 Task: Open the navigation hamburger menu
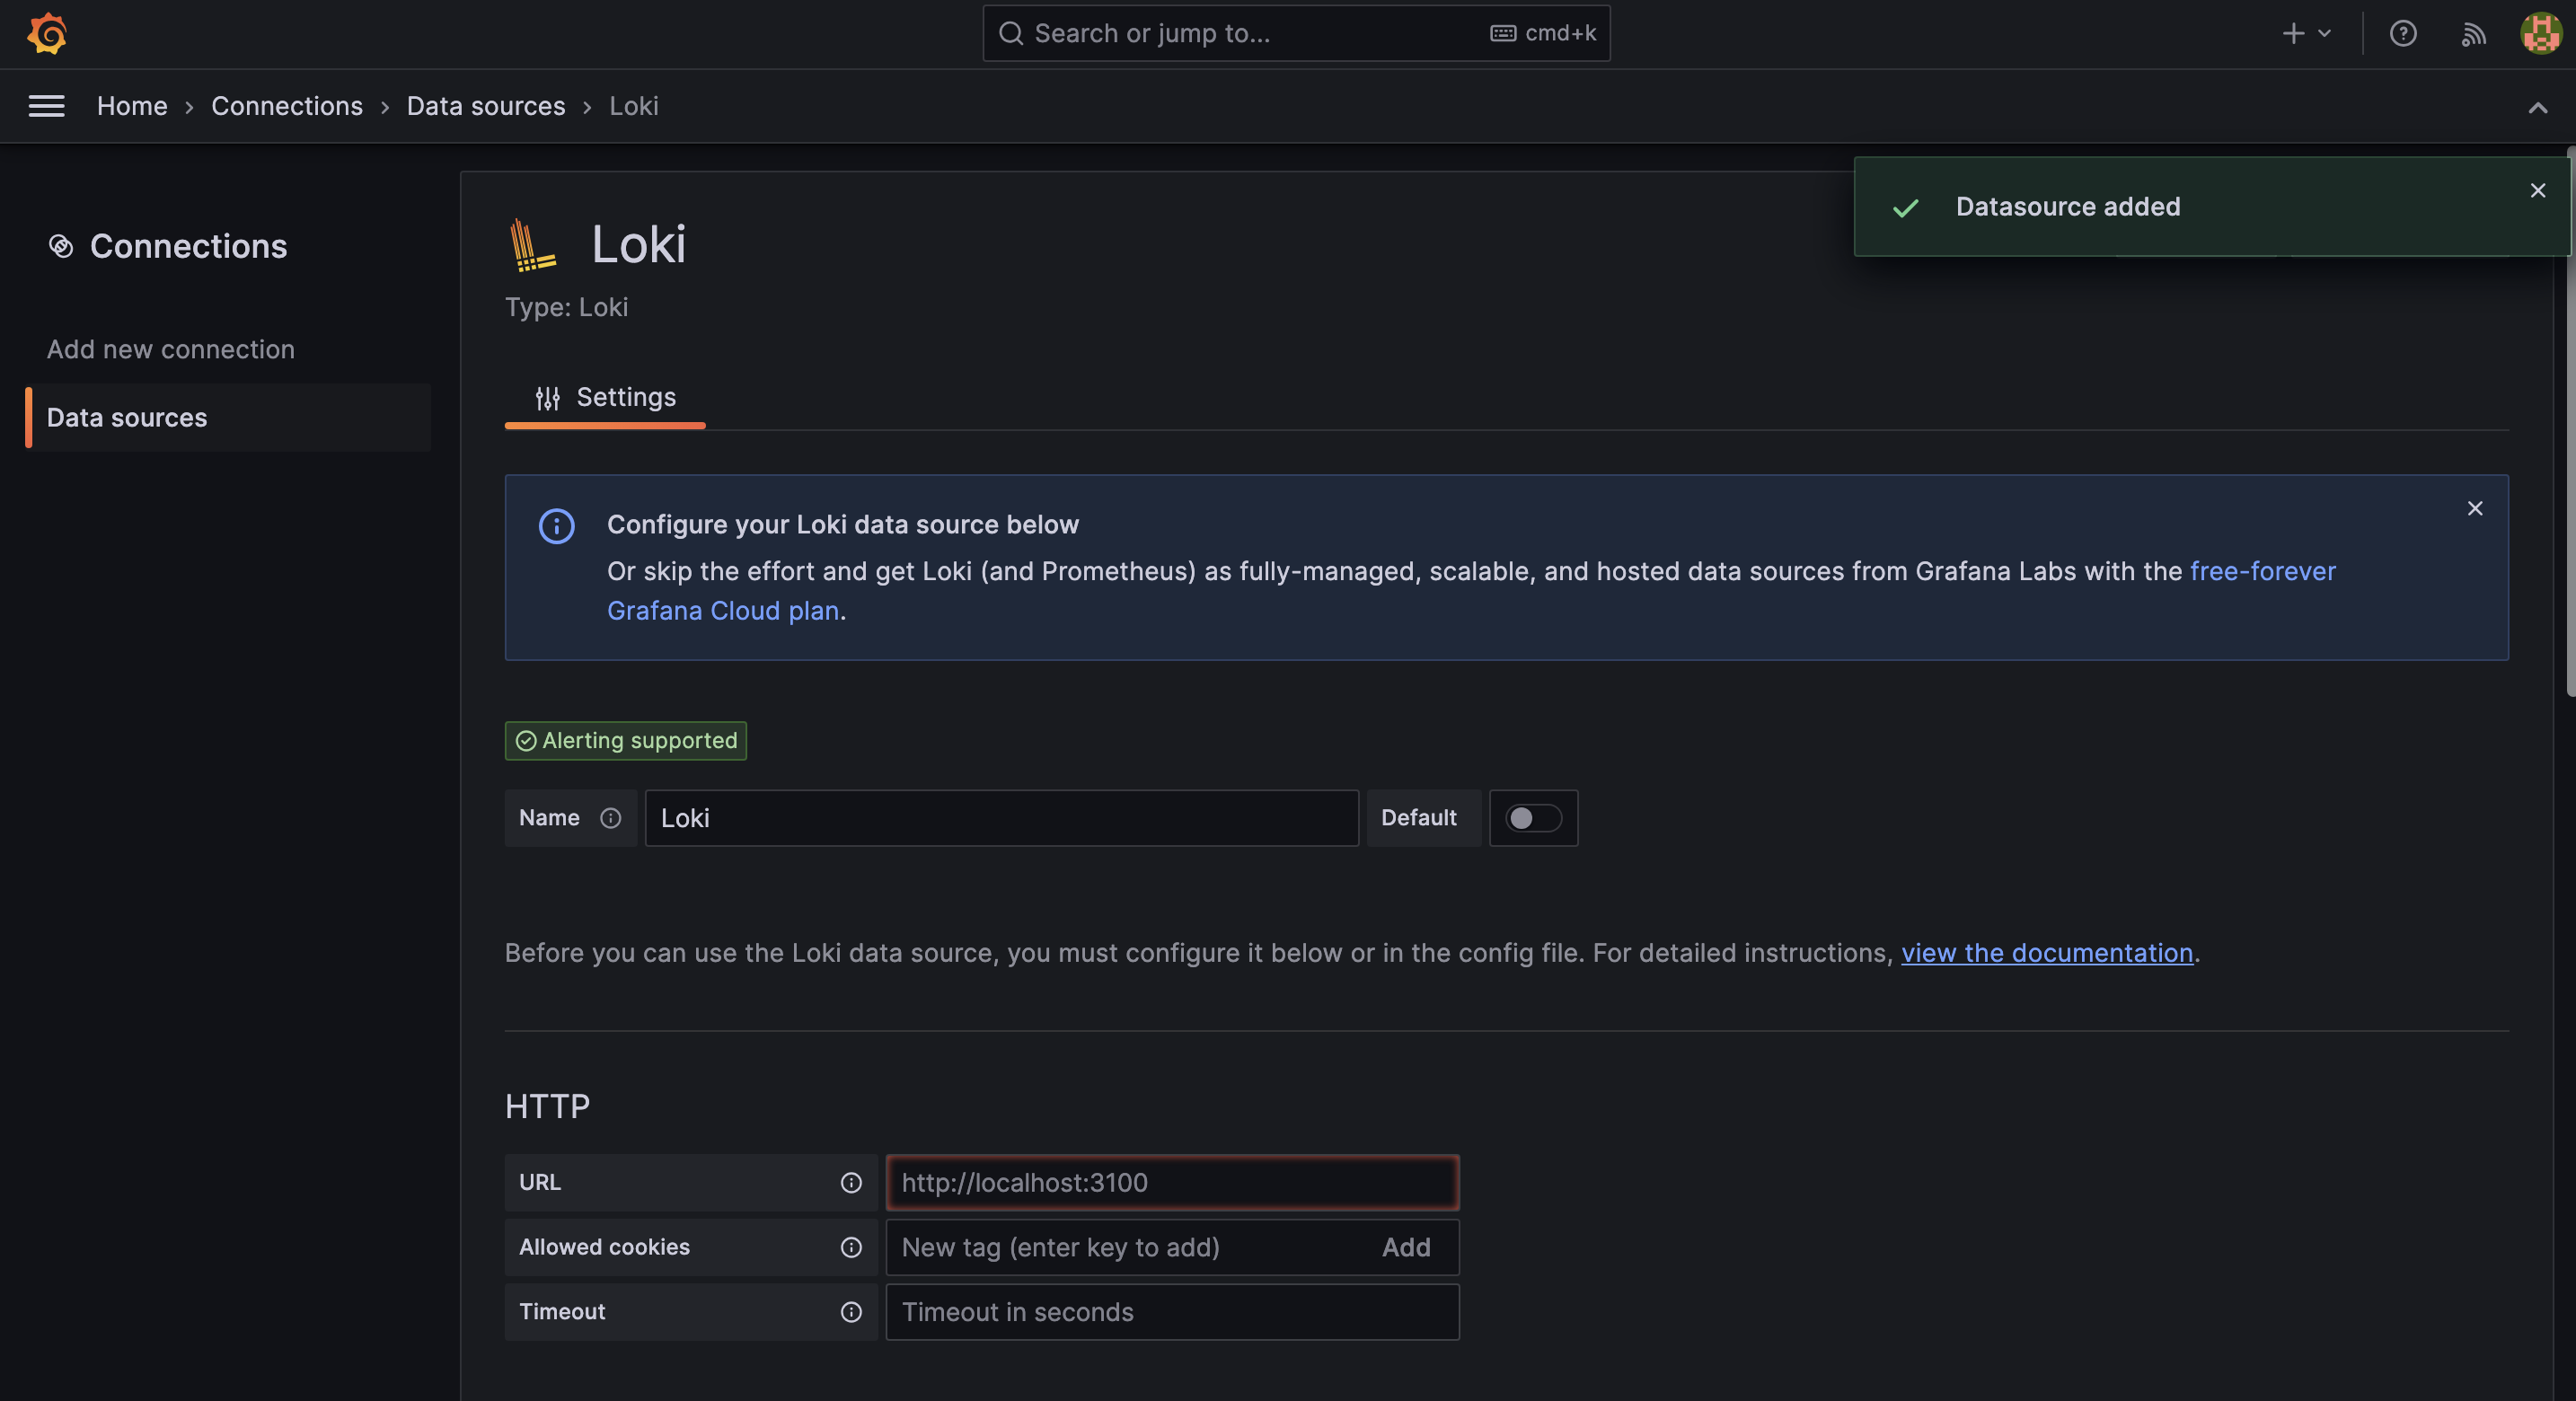[x=46, y=106]
